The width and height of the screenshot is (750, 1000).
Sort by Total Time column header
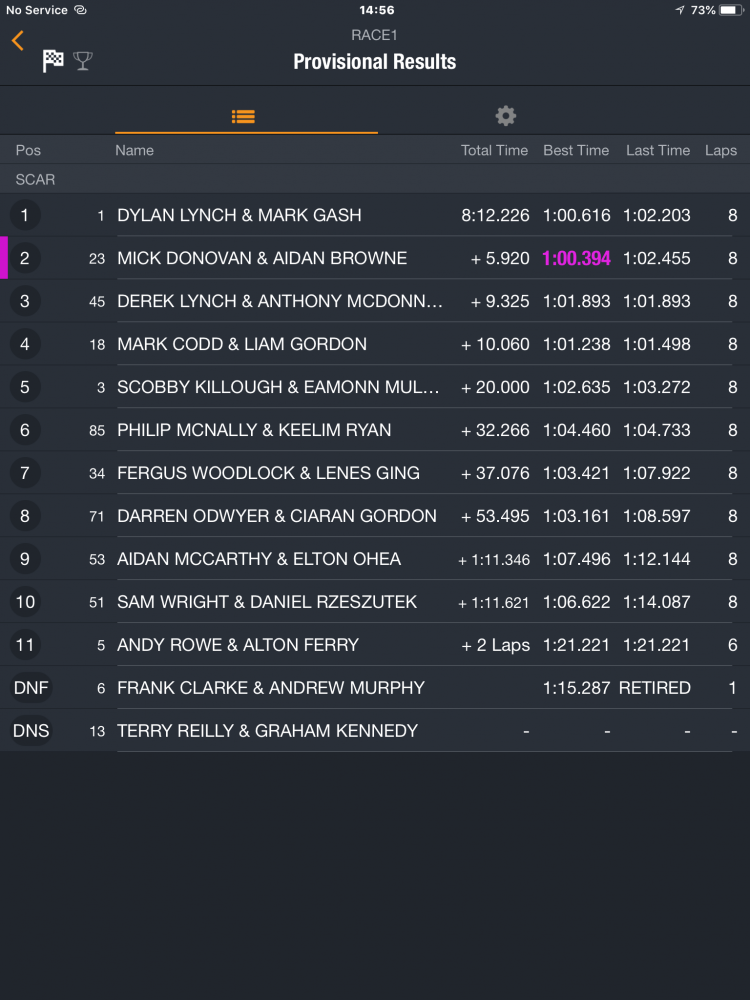pos(494,150)
